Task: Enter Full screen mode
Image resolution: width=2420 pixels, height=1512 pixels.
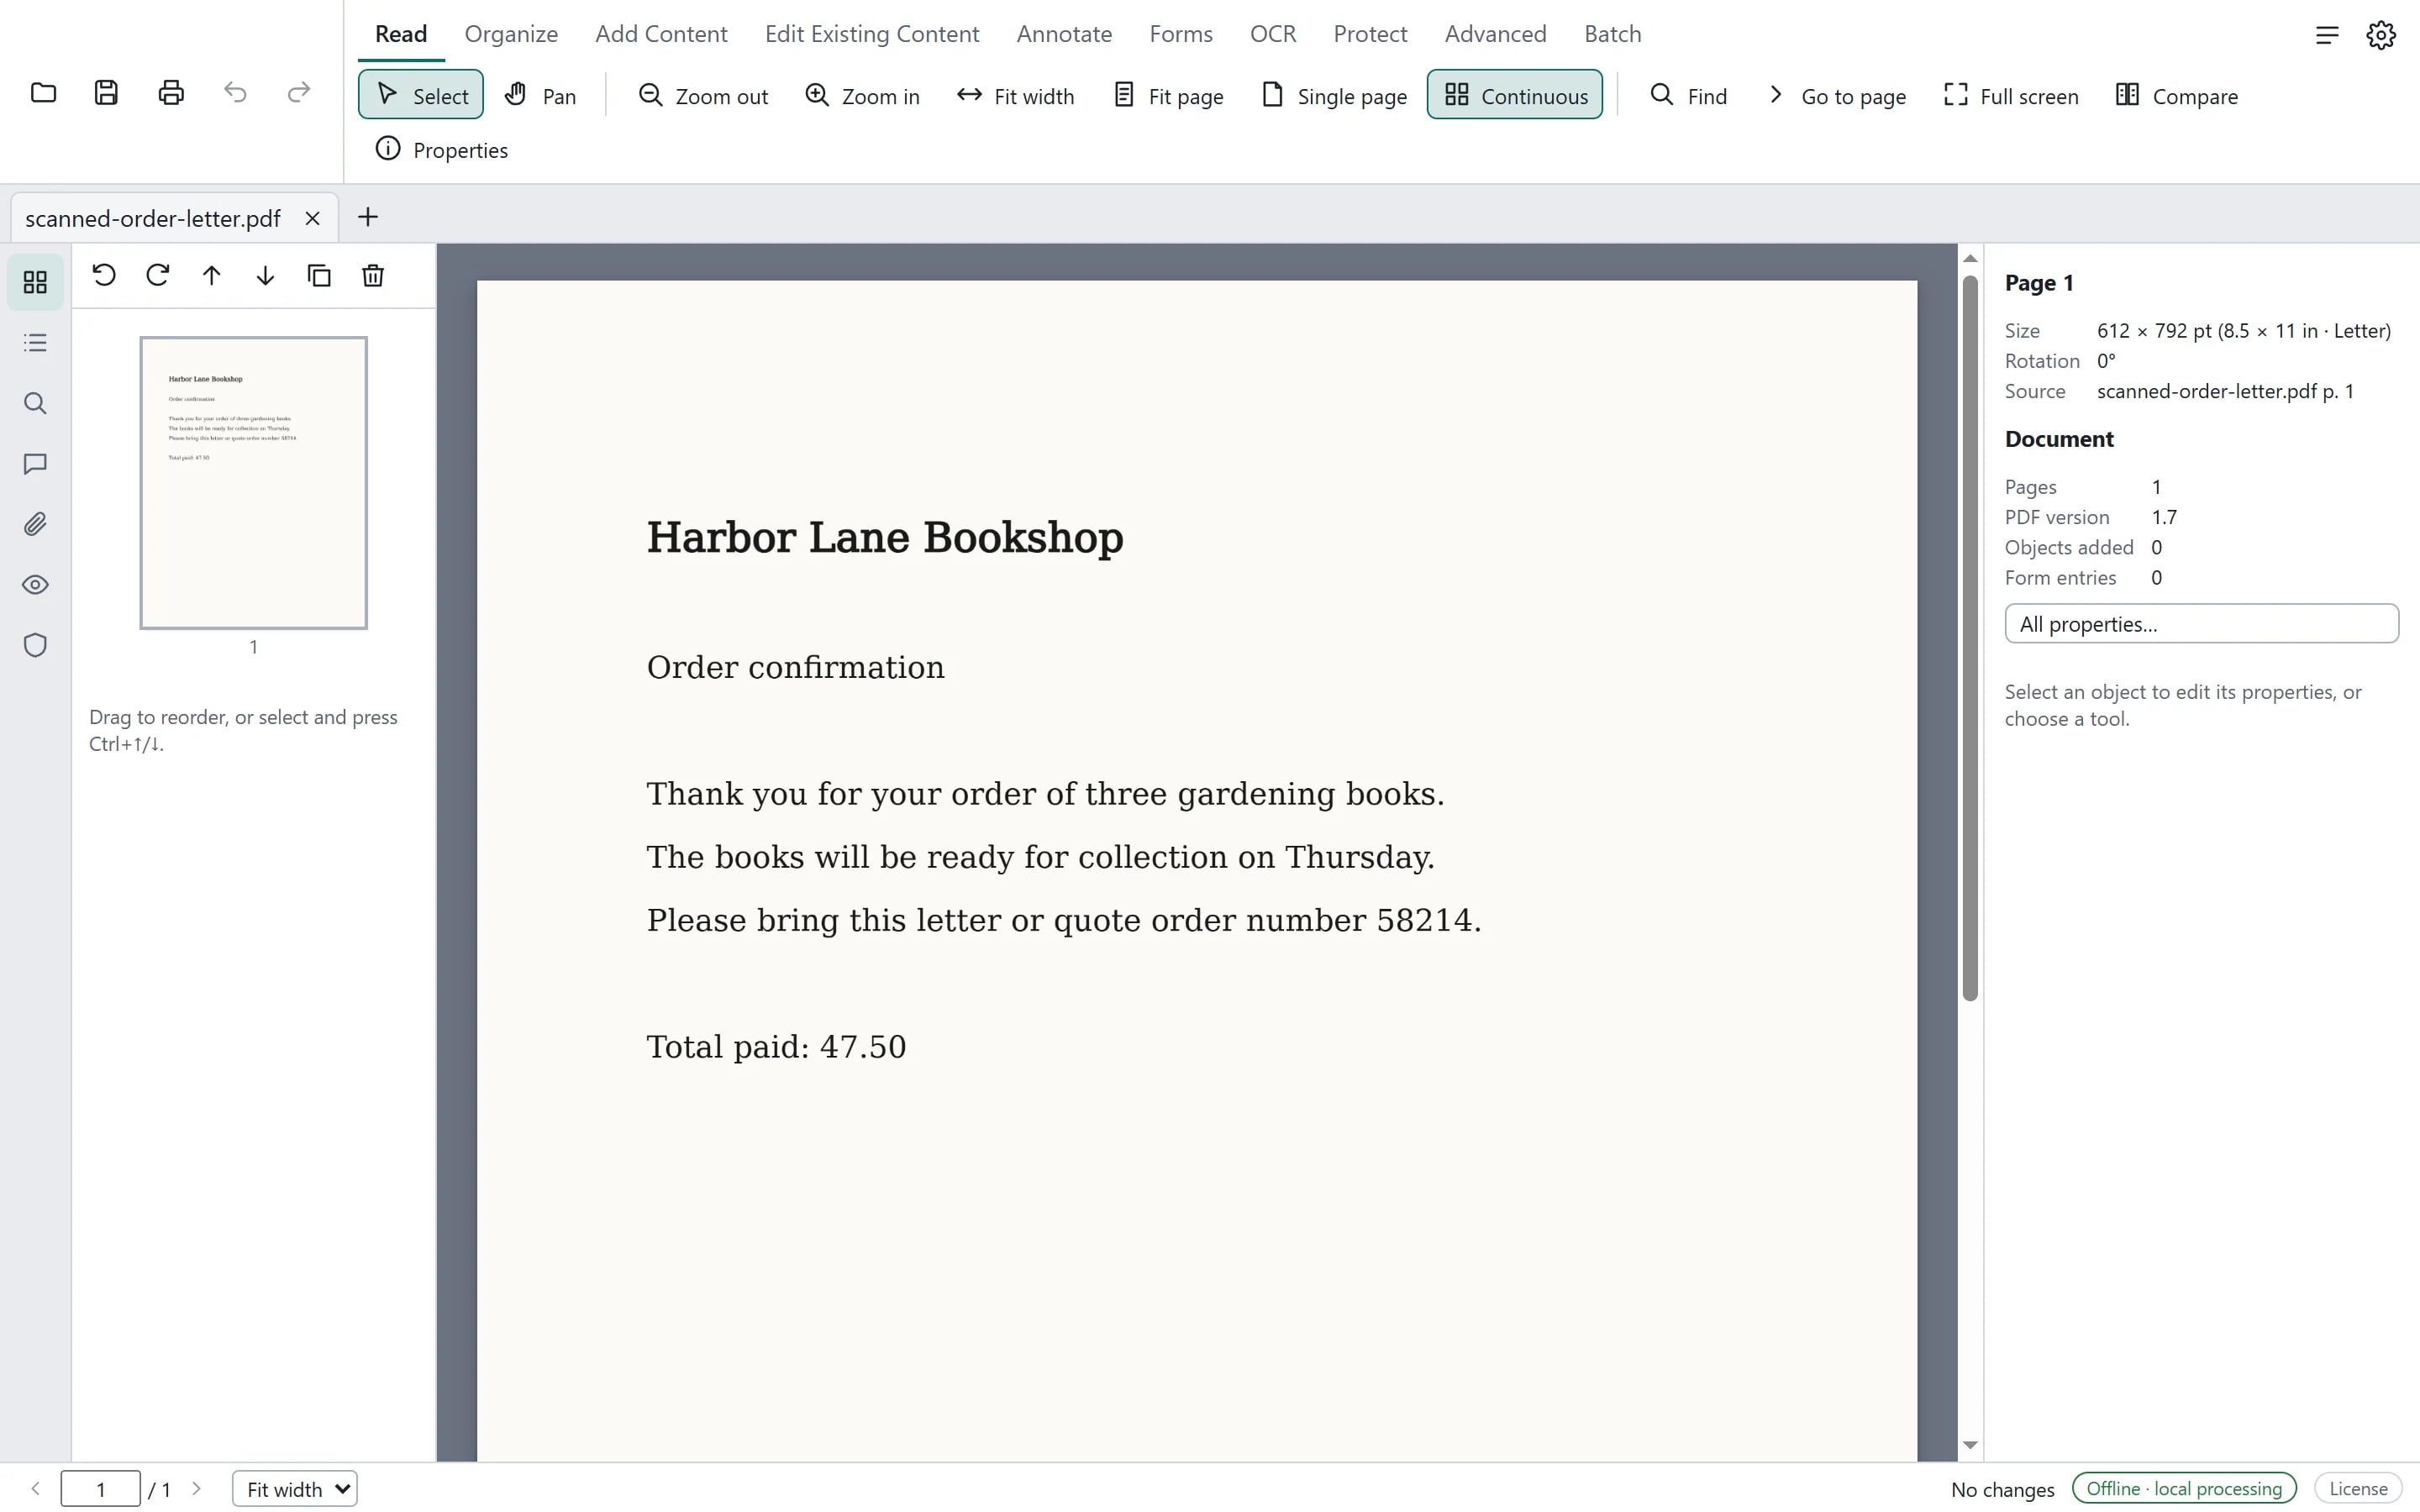Action: pyautogui.click(x=2011, y=95)
